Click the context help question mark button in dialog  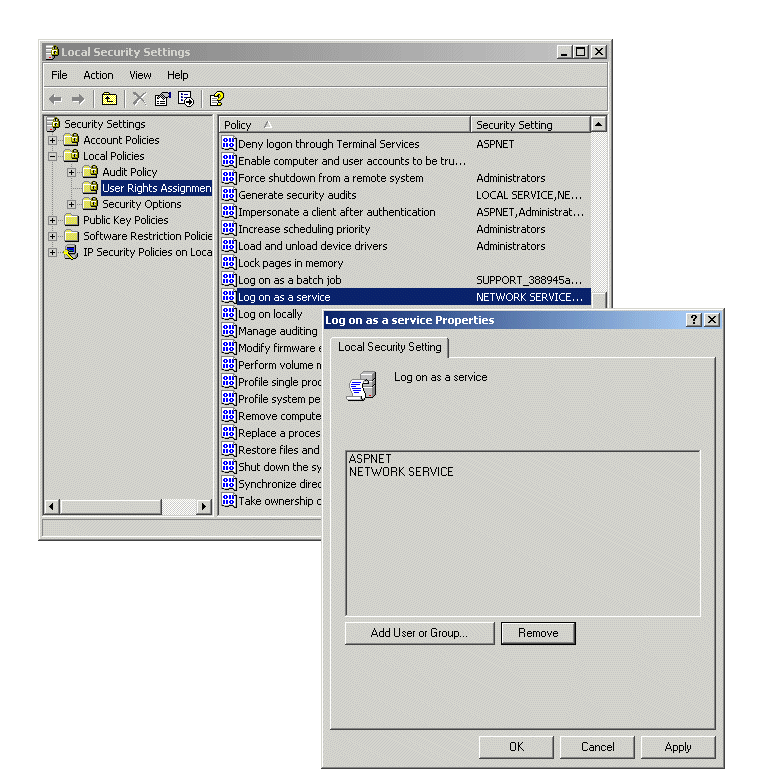(694, 320)
